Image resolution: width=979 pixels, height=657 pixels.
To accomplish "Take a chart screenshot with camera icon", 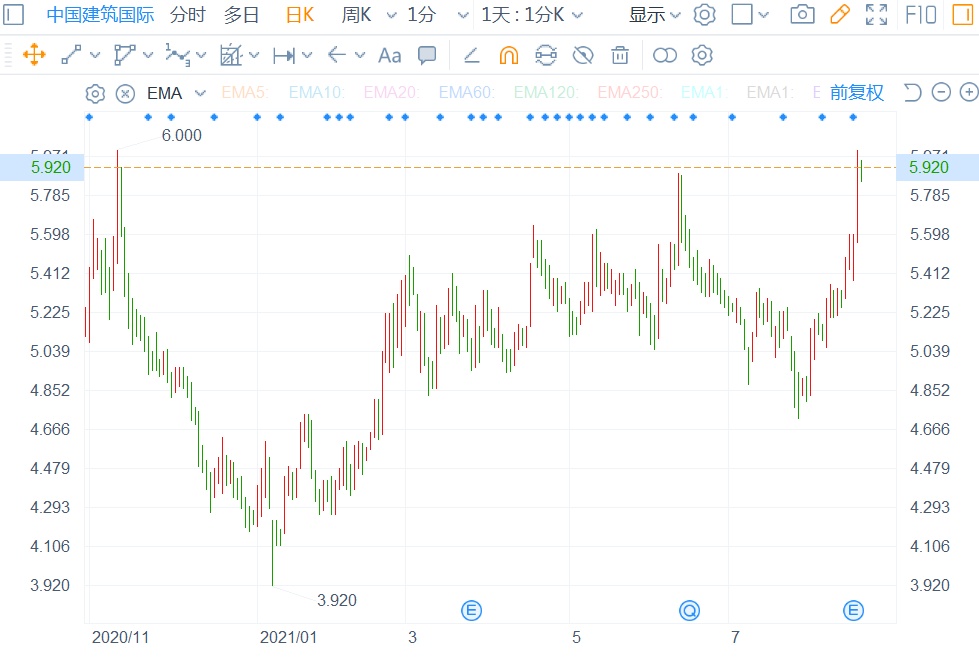I will 802,15.
